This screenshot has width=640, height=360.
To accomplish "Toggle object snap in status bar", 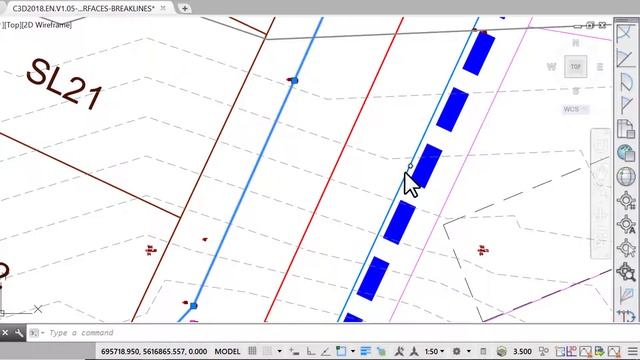I will click(341, 351).
